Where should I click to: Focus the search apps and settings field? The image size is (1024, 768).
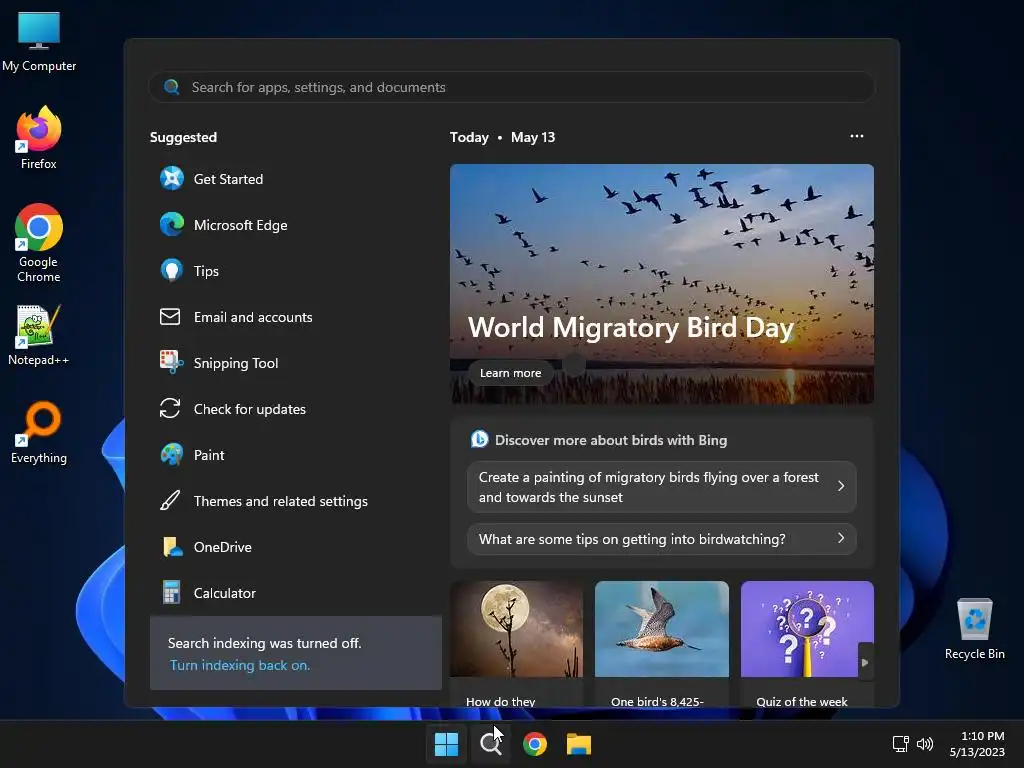click(511, 87)
